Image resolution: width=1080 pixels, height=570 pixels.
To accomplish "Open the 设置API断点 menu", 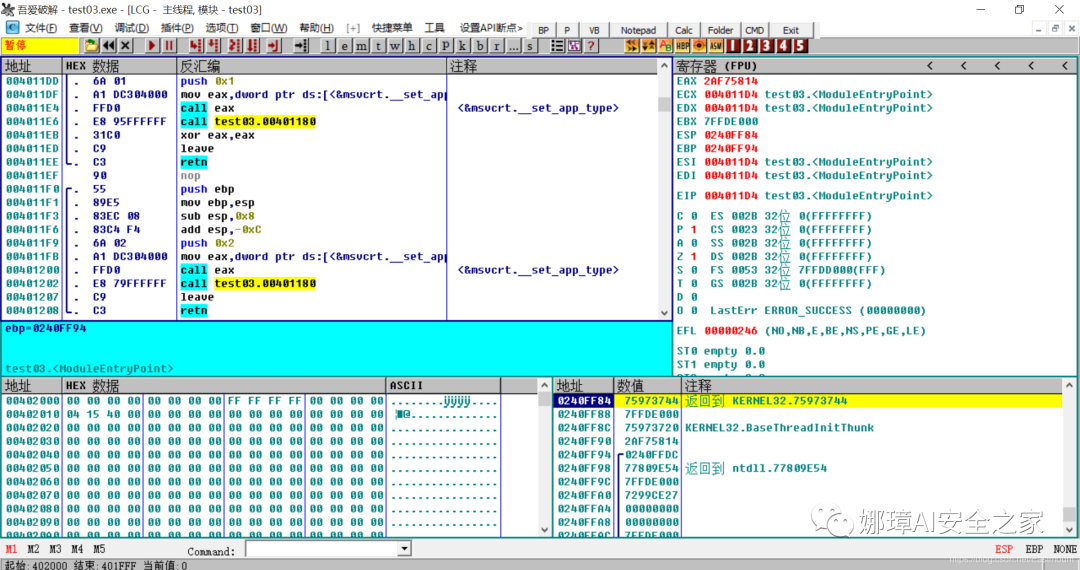I will coord(491,28).
